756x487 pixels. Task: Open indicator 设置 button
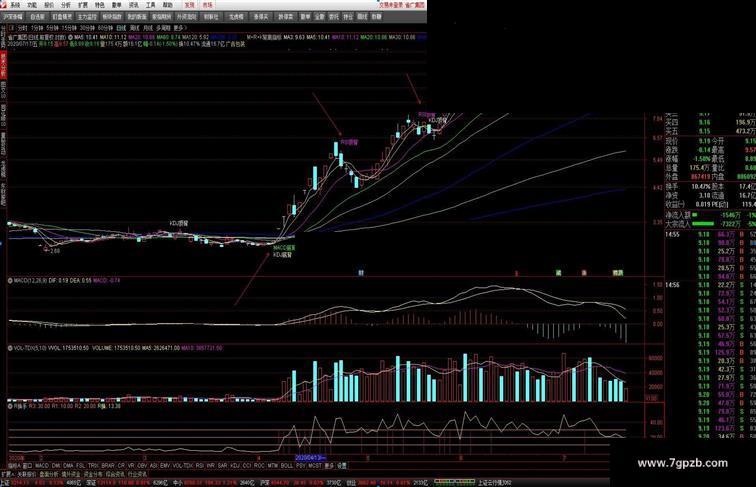click(341, 466)
